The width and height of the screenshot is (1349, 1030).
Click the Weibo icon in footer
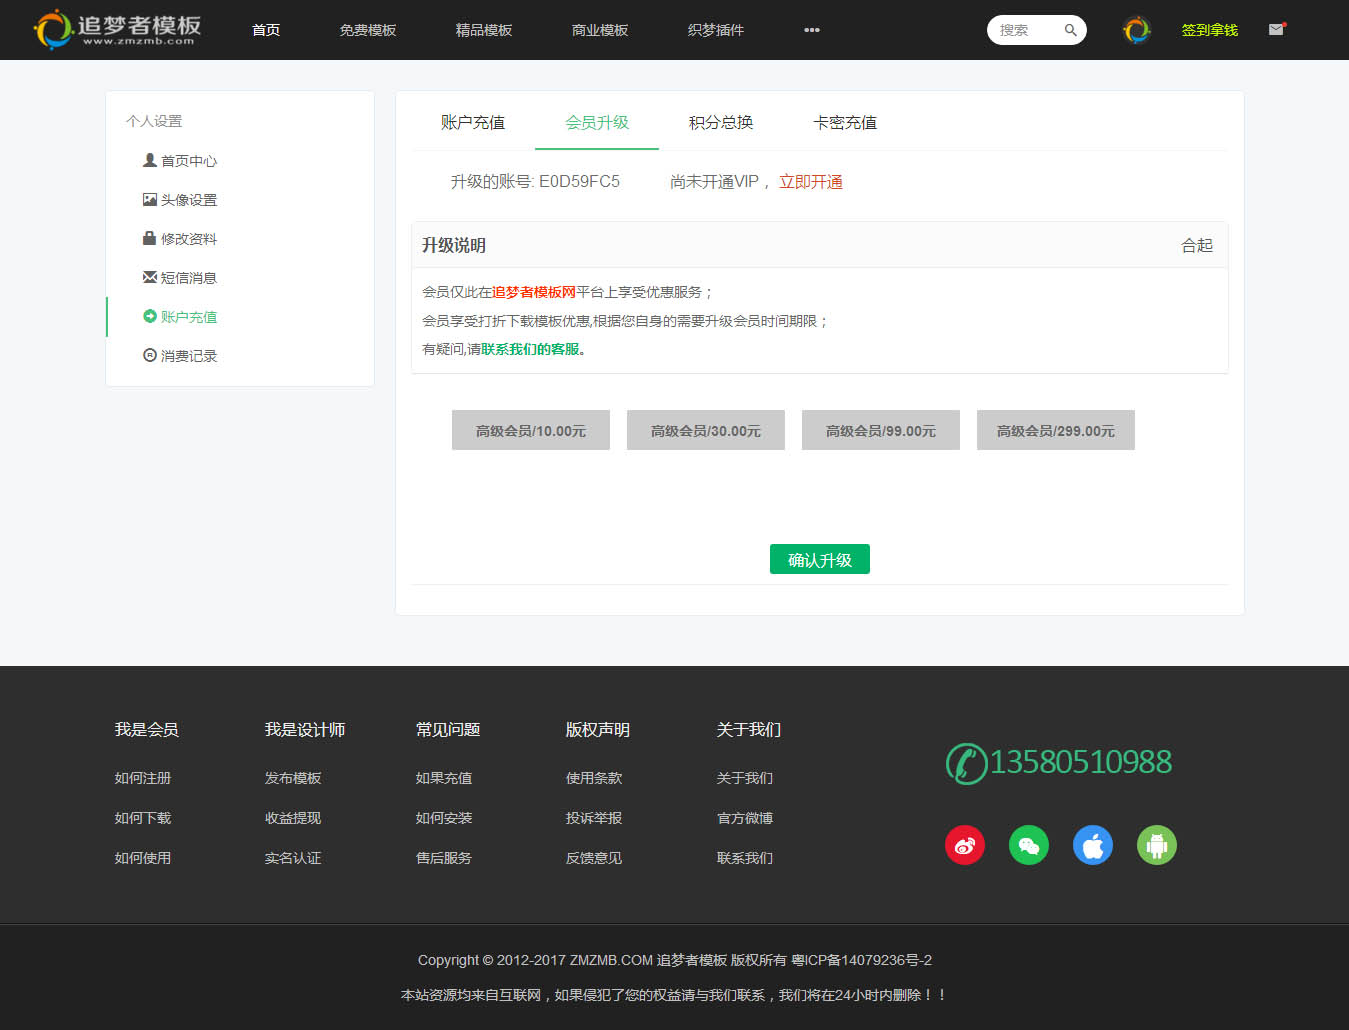(964, 845)
